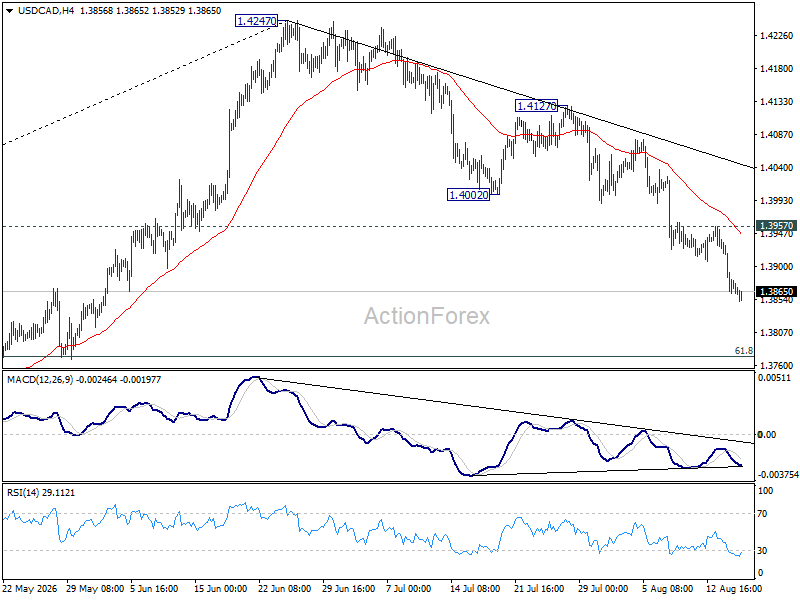The image size is (800, 600).
Task: Click the 1.41270 price label box
Action: click(x=536, y=106)
